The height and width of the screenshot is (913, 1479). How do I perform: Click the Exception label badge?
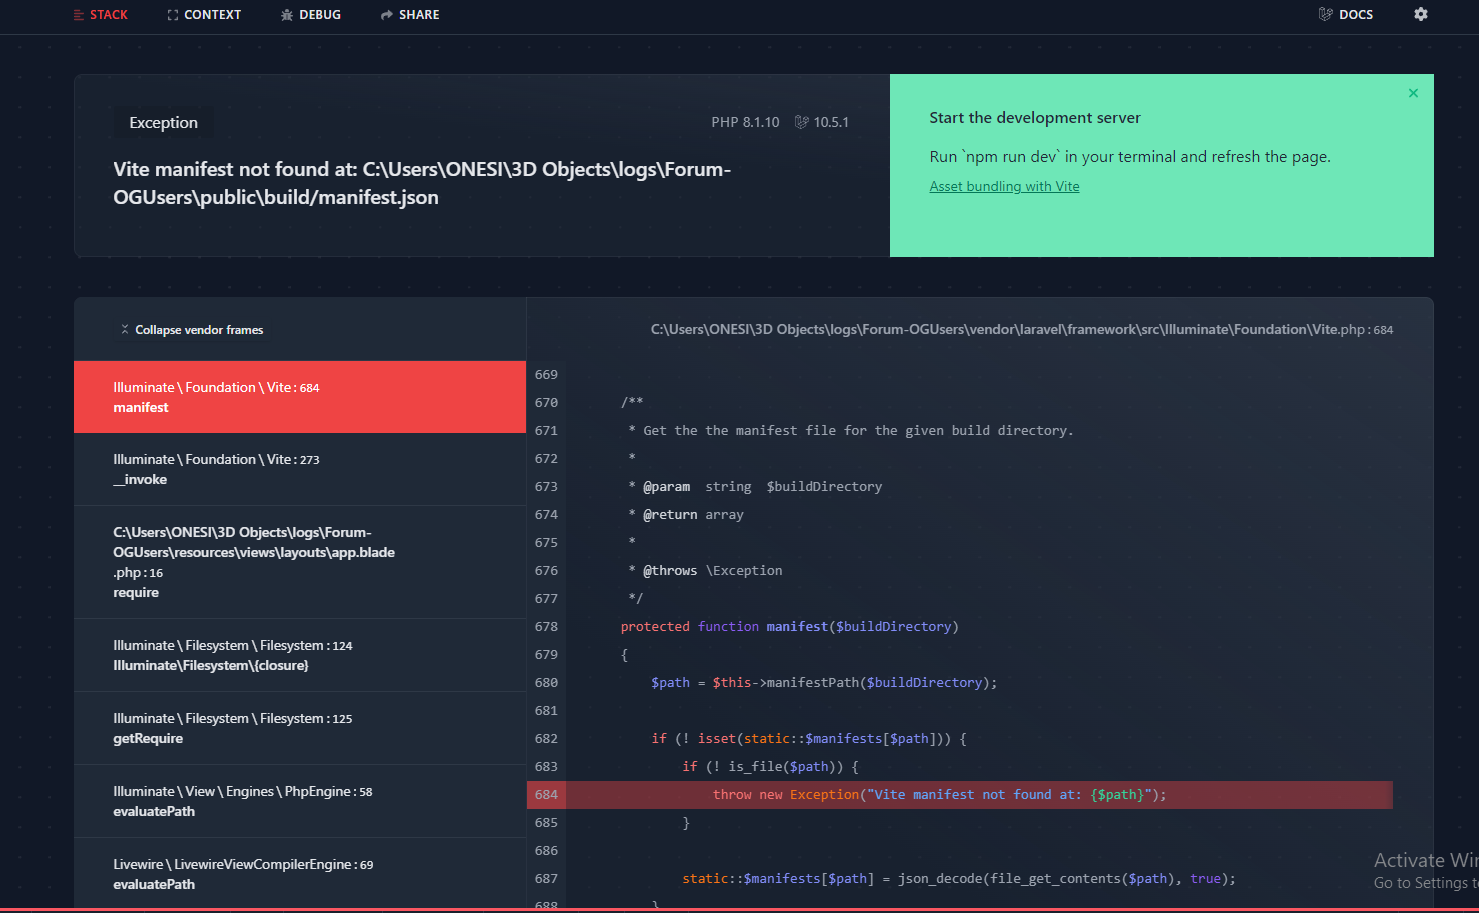coord(164,123)
